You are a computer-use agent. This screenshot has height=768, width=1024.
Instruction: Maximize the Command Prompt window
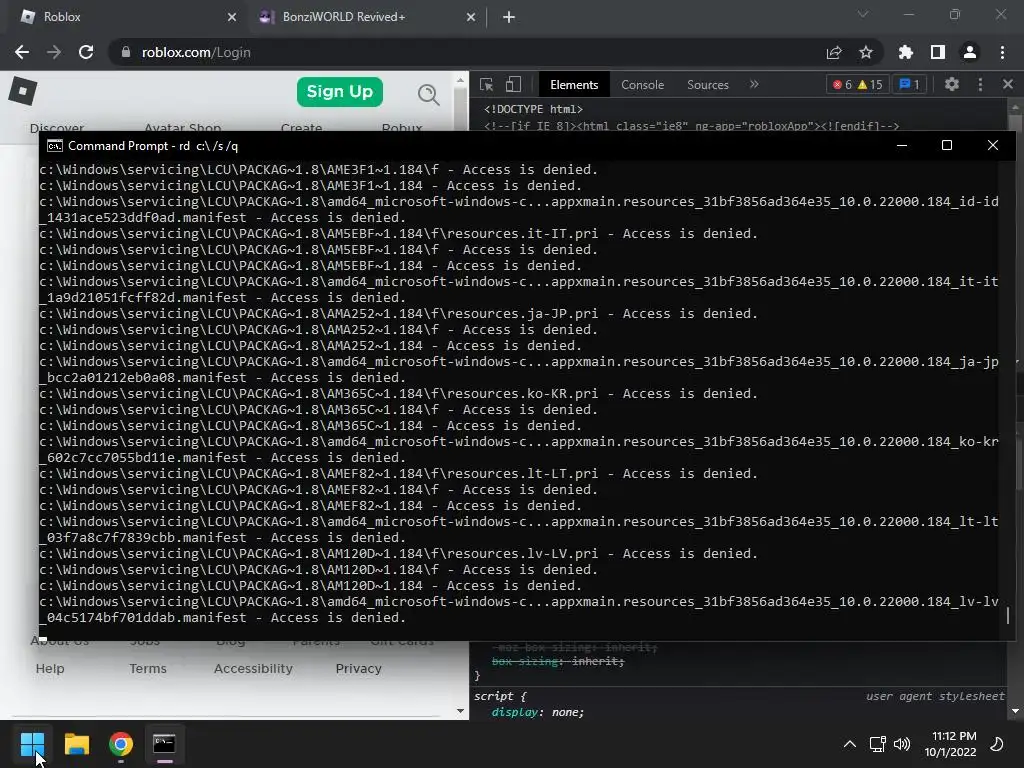tap(947, 146)
